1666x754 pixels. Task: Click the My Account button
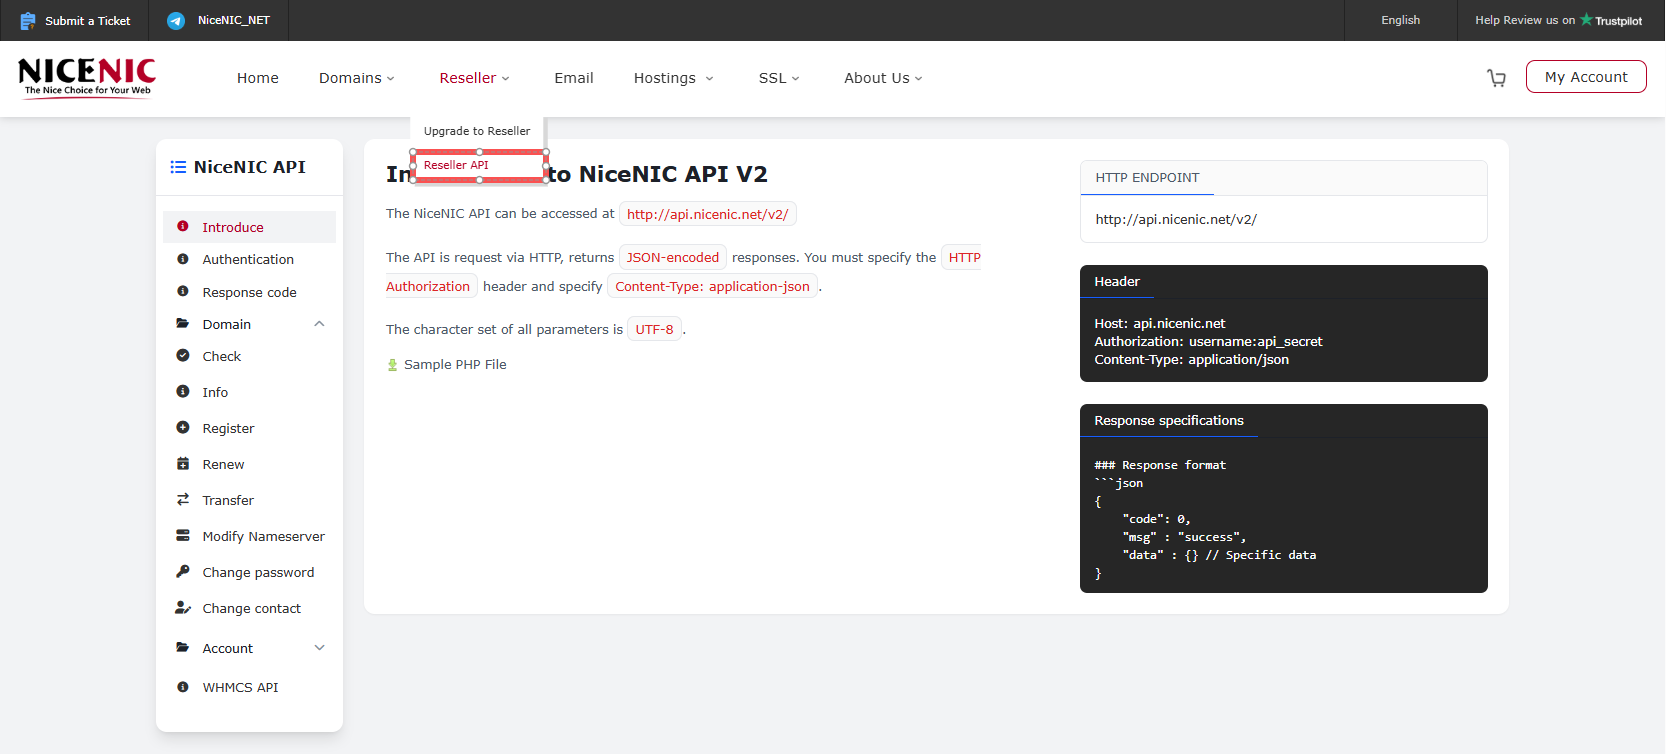(1585, 77)
